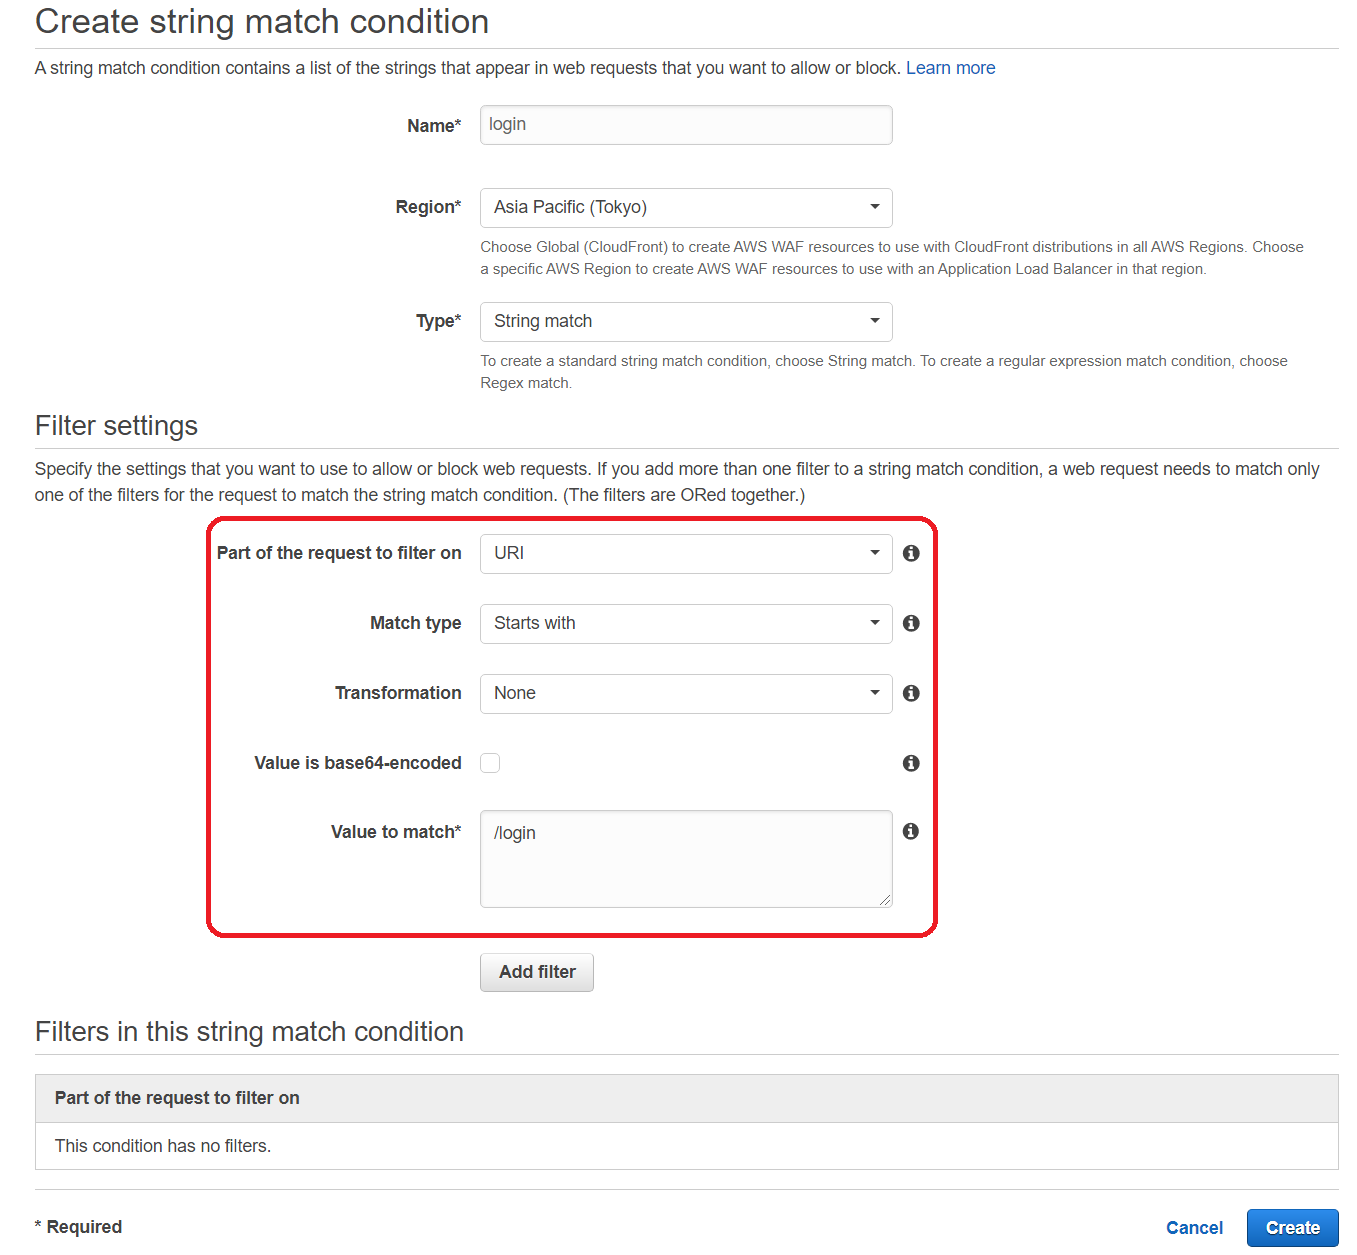This screenshot has width=1357, height=1255.
Task: Click the Value to match text area
Action: coord(686,858)
